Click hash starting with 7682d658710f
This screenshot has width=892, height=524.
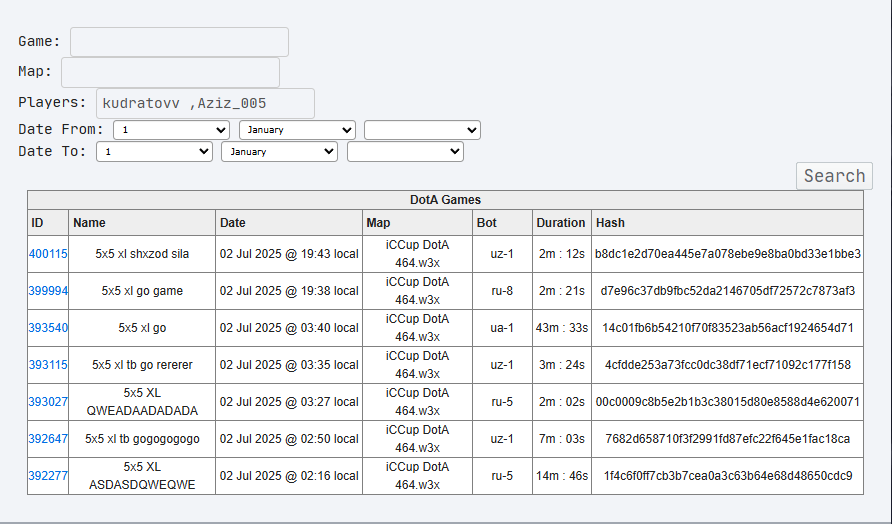[728, 439]
